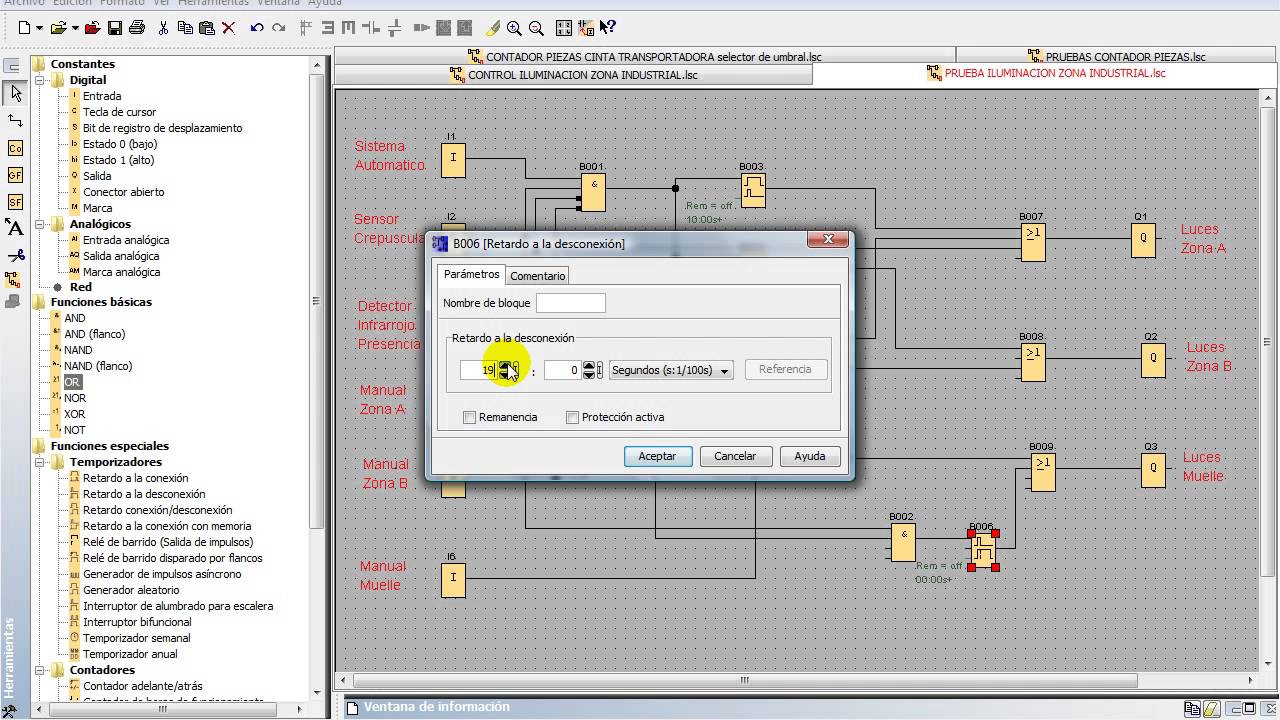Click the Paste clipboard toolbar icon
The width and height of the screenshot is (1280, 720).
(207, 28)
